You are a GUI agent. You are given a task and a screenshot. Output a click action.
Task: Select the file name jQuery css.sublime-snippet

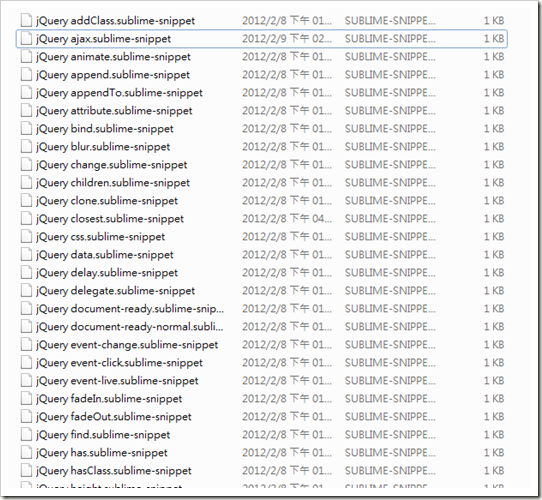pyautogui.click(x=101, y=237)
